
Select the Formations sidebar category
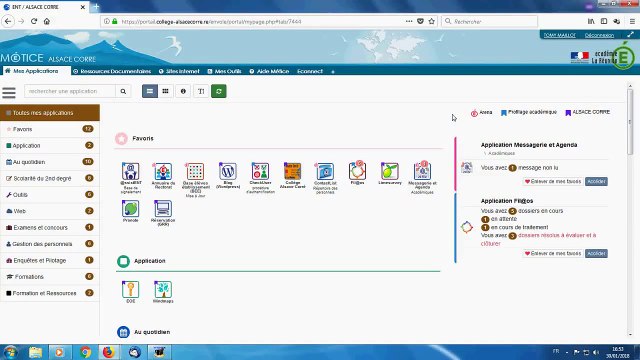(x=50, y=276)
